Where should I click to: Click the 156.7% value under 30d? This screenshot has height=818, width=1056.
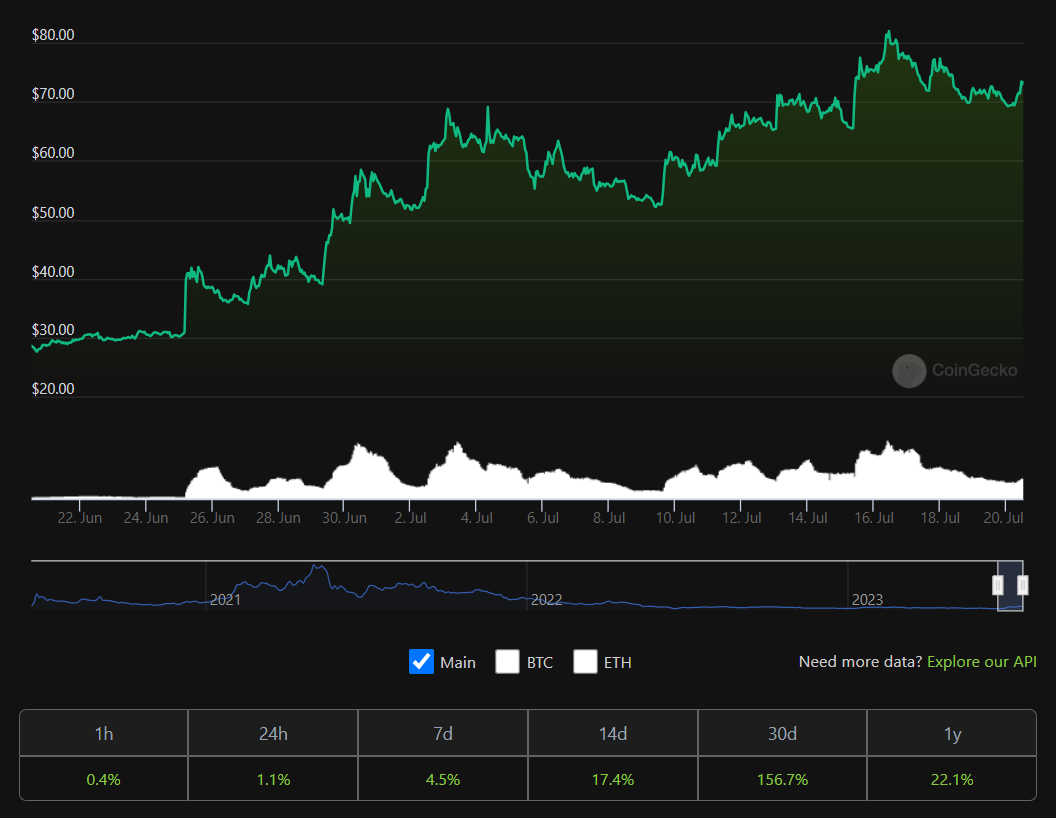point(783,780)
